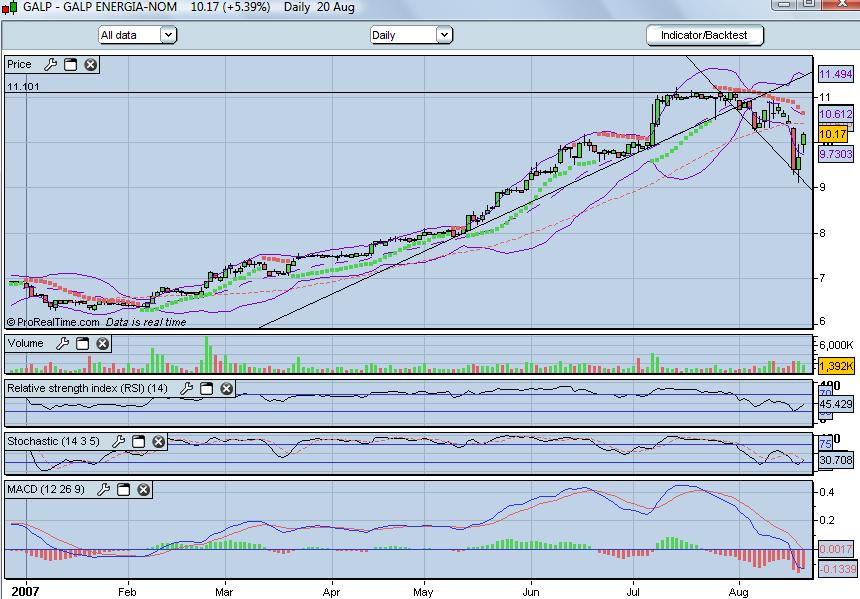
Task: Click the Price panel label
Action: 19,64
